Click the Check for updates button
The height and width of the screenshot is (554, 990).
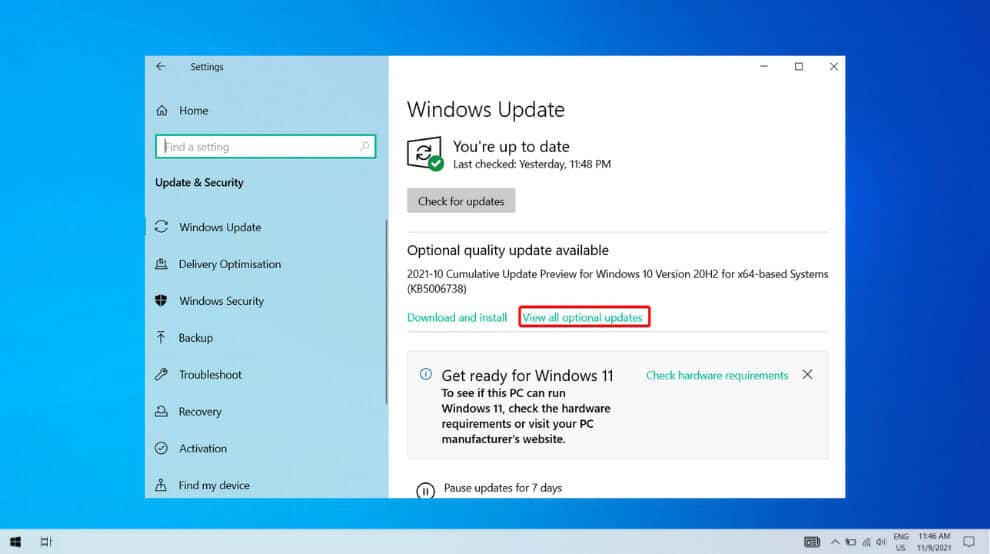pos(461,201)
